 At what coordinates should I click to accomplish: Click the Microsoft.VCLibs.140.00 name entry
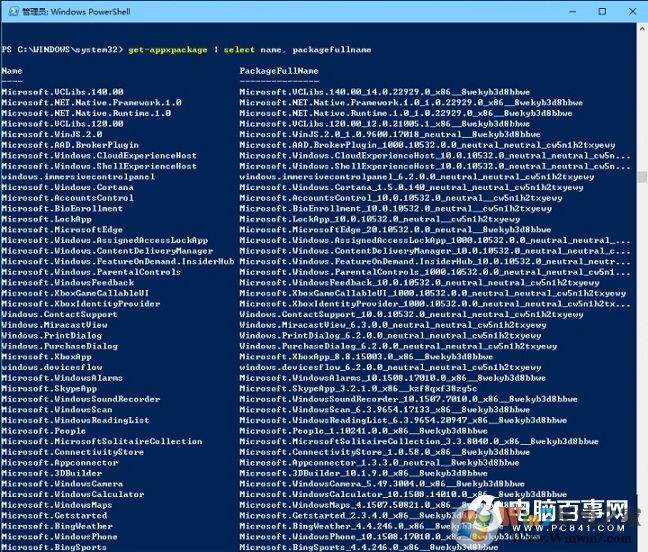tap(62, 92)
